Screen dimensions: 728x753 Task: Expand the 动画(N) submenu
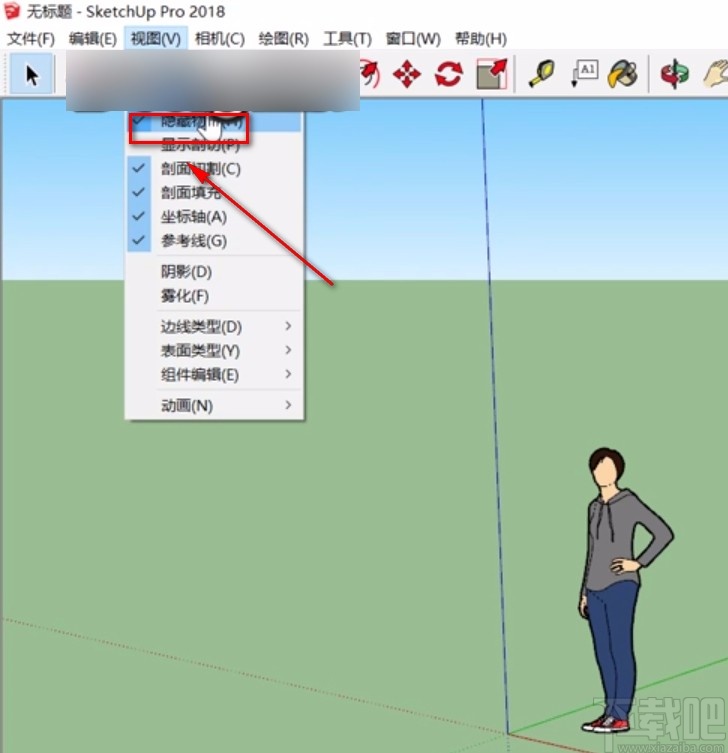tap(214, 406)
